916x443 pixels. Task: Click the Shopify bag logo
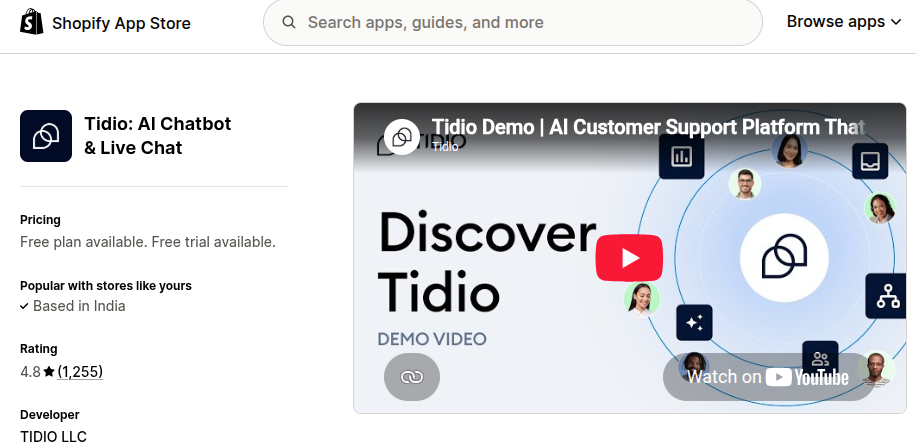(32, 22)
